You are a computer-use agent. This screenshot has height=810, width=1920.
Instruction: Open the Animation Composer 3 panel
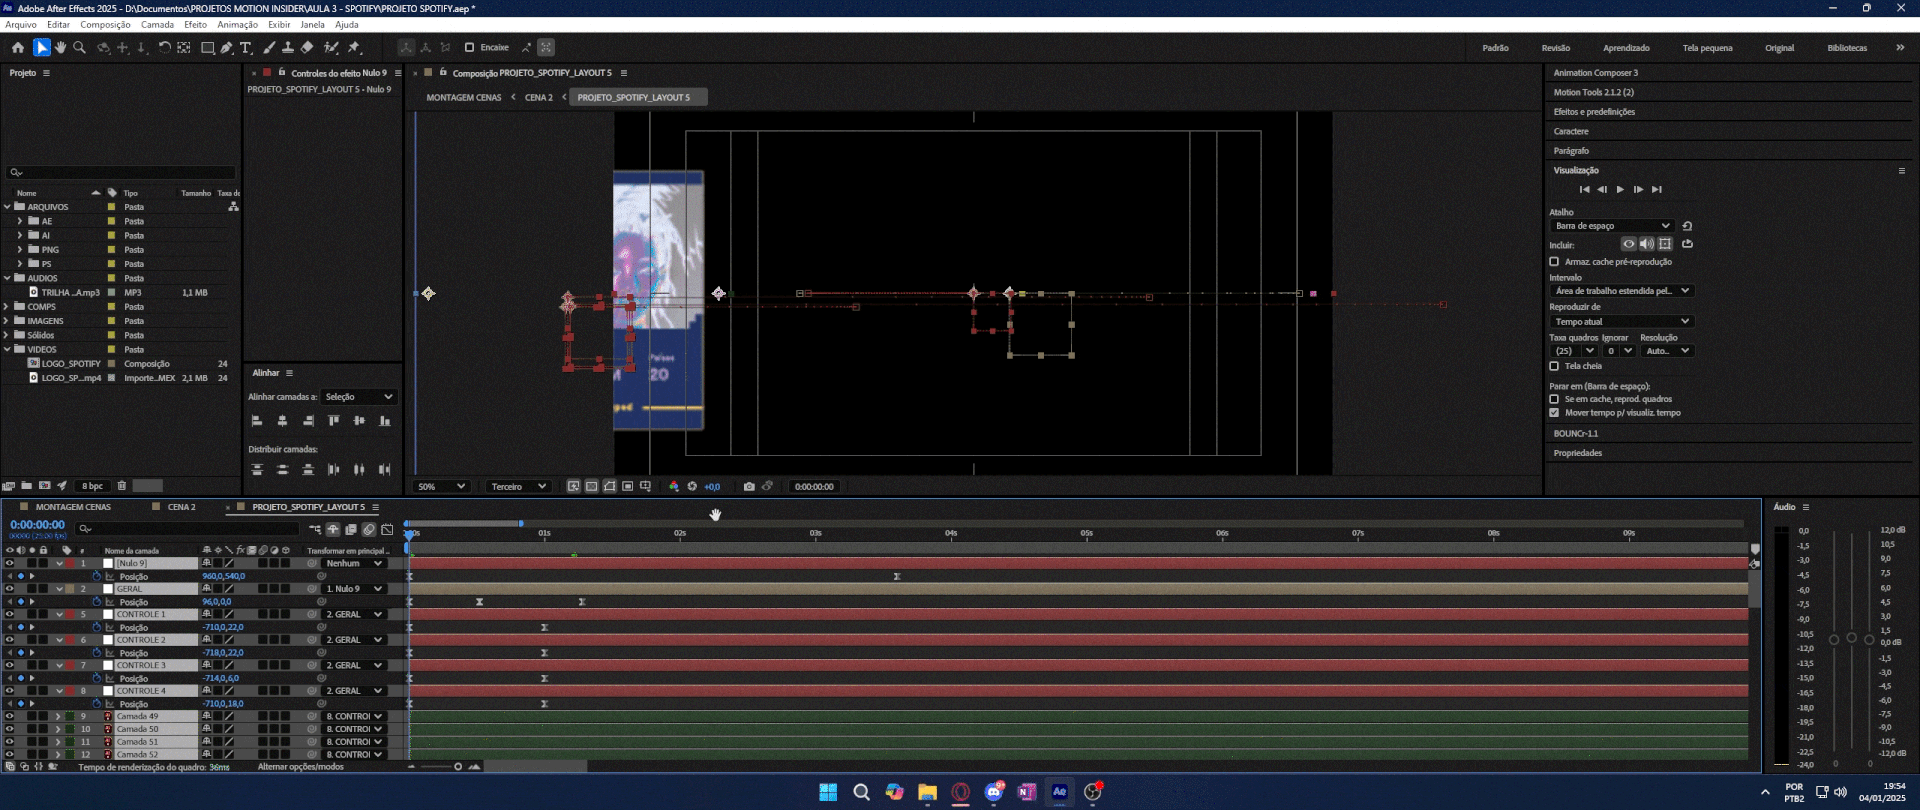(x=1595, y=73)
